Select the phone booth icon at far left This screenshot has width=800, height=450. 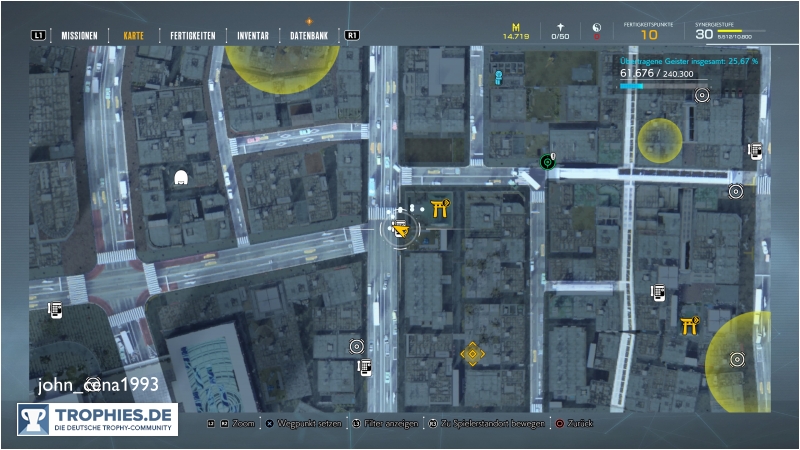(x=56, y=310)
